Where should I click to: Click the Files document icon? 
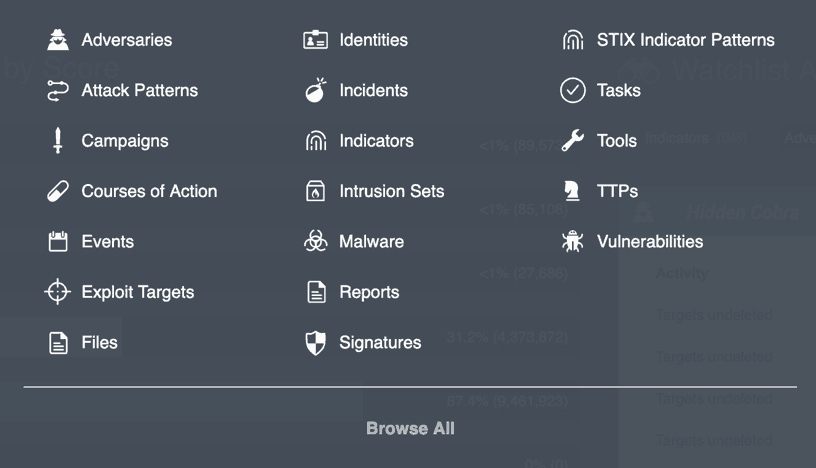pos(58,343)
